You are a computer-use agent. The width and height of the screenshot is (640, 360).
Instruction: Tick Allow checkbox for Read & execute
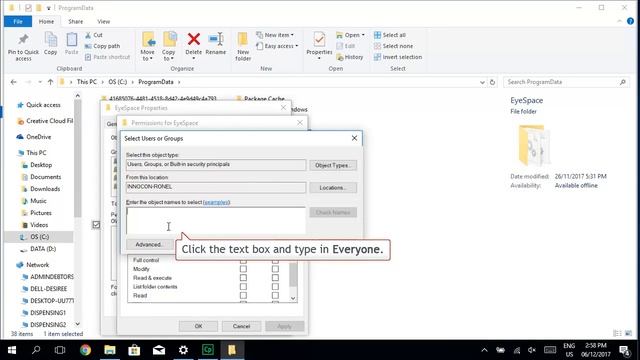pyautogui.click(x=243, y=278)
